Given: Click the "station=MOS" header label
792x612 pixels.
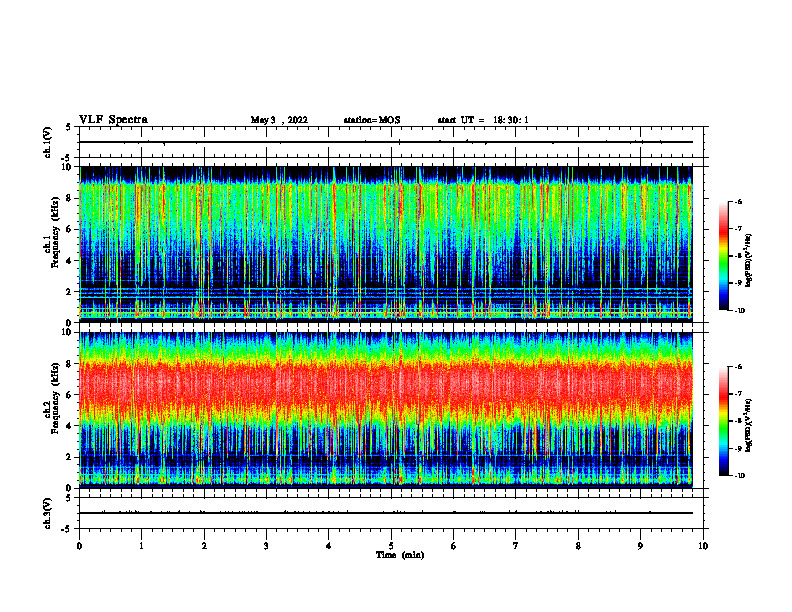Looking at the screenshot, I should point(372,120).
